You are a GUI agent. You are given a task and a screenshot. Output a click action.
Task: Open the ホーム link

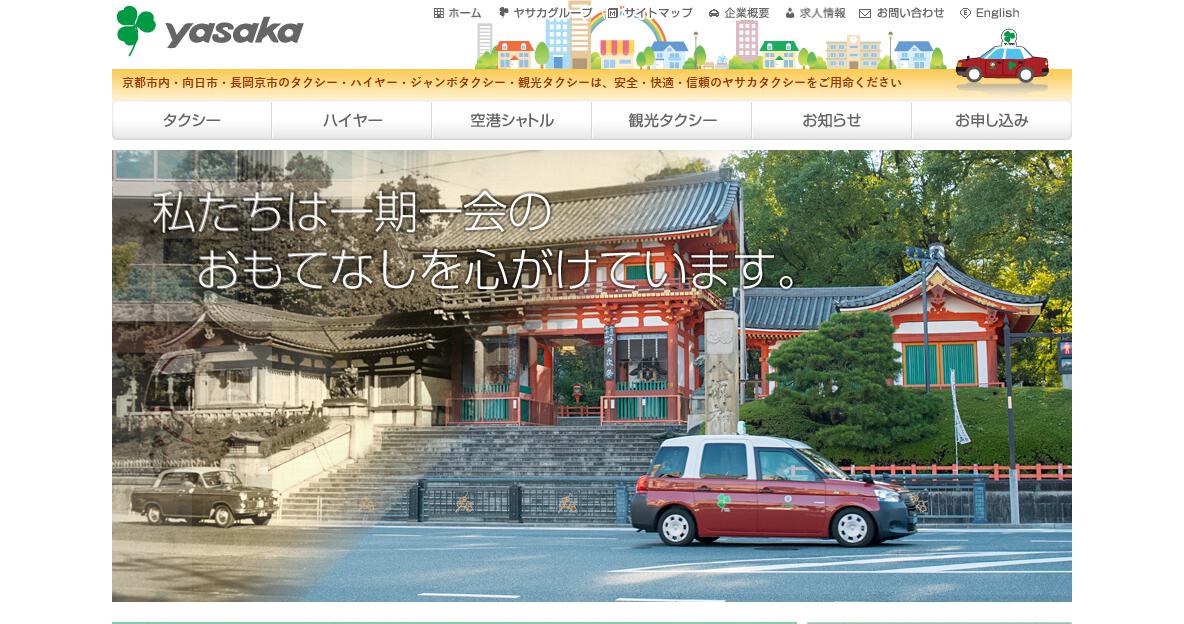(464, 13)
